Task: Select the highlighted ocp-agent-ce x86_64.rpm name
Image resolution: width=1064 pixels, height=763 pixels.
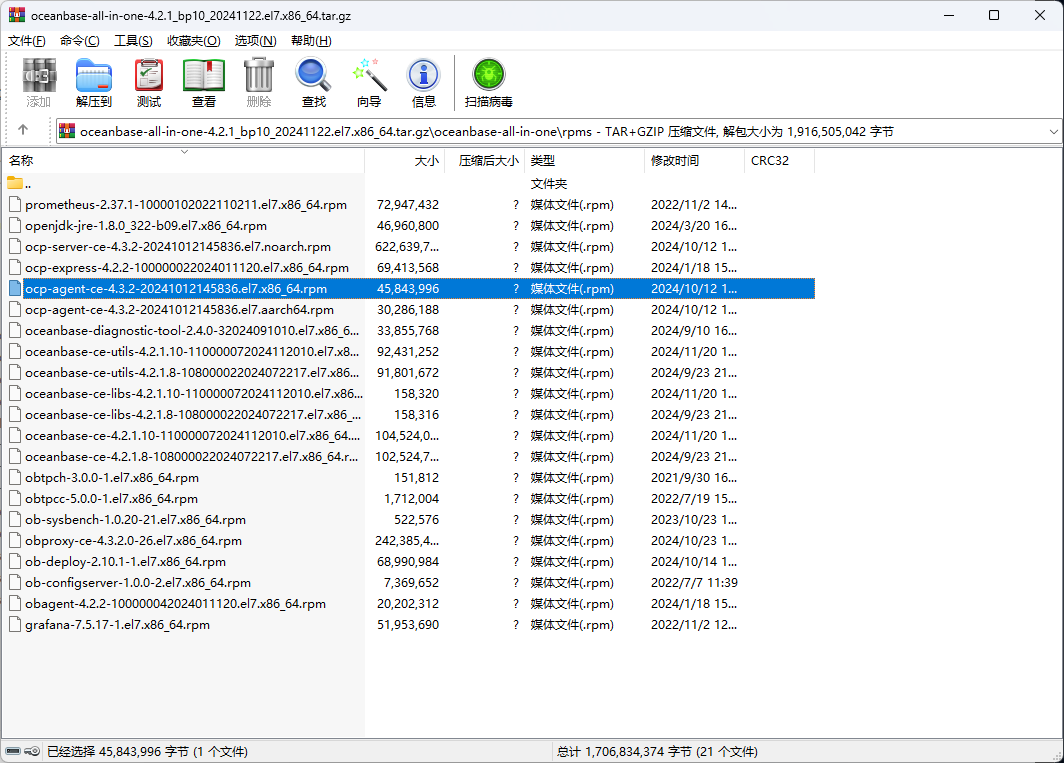Action: (176, 289)
